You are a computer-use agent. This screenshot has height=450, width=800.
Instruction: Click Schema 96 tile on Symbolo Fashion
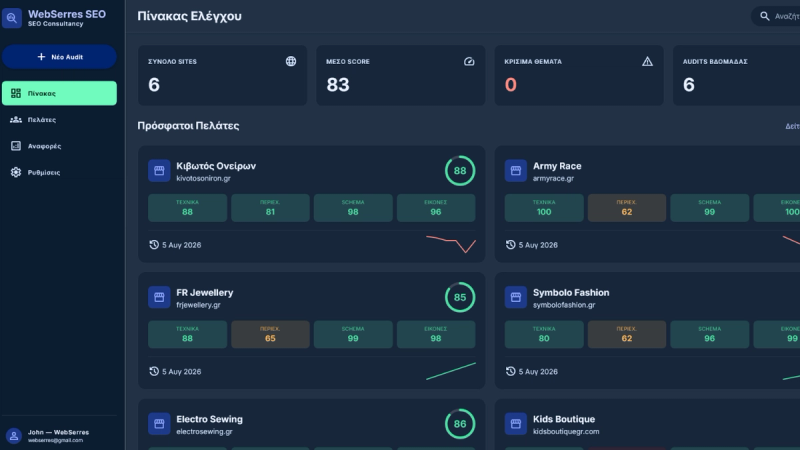pyautogui.click(x=710, y=334)
